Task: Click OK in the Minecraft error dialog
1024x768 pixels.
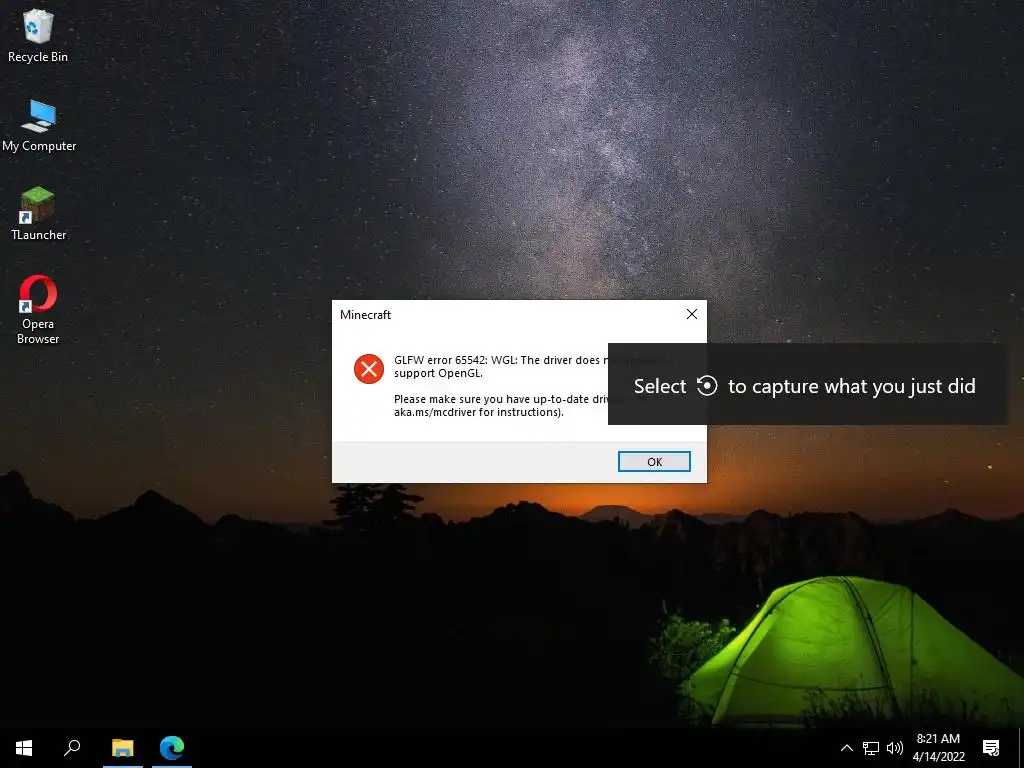Action: coord(654,462)
